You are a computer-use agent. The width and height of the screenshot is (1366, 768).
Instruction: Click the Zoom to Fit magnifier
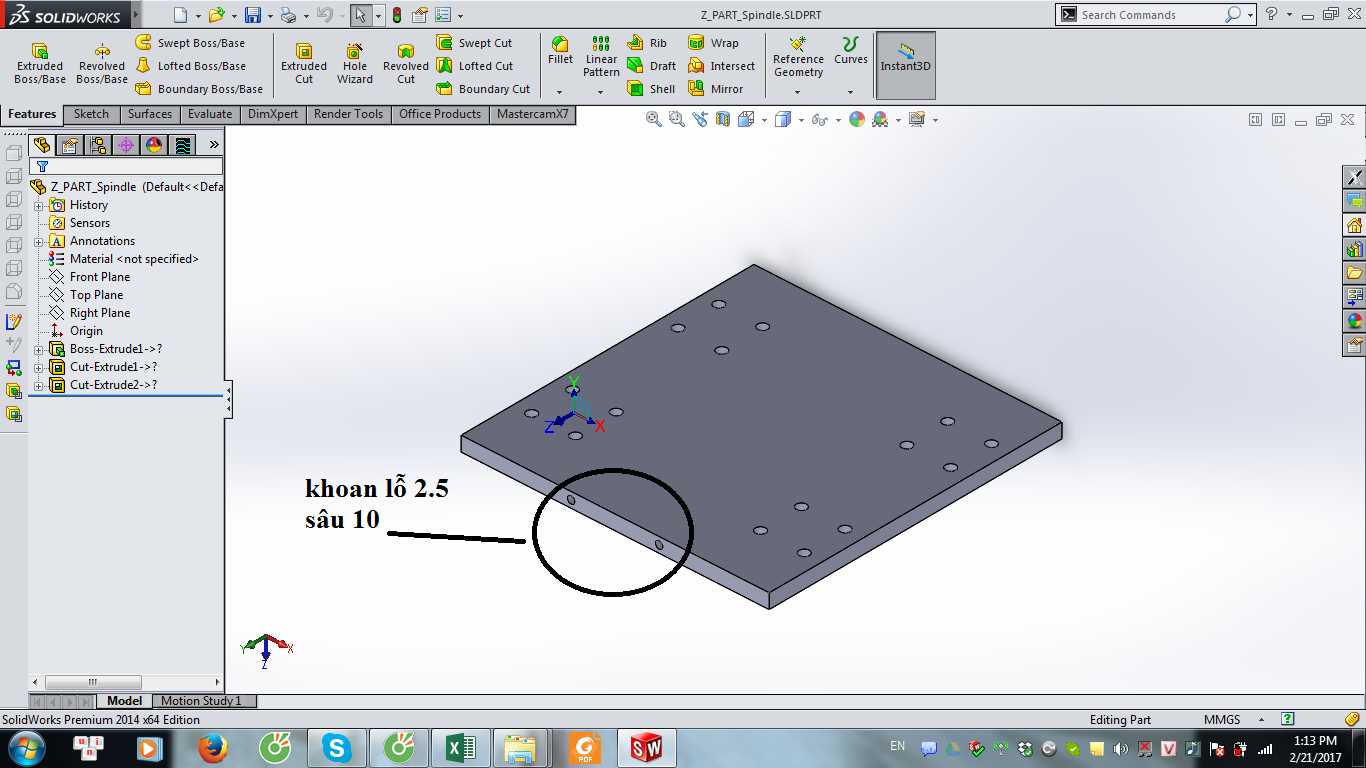654,119
